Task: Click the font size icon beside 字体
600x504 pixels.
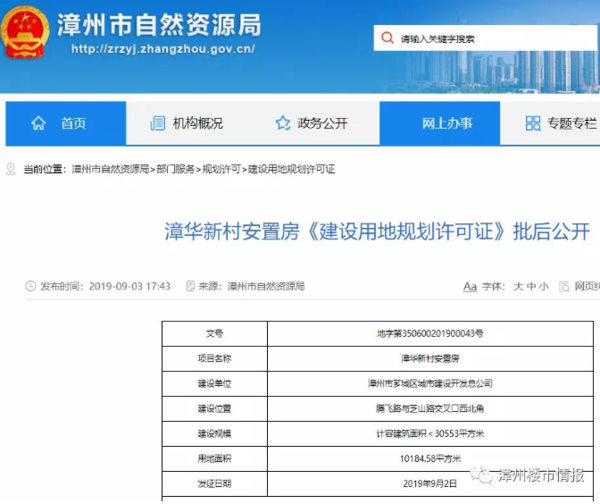Action: click(470, 286)
